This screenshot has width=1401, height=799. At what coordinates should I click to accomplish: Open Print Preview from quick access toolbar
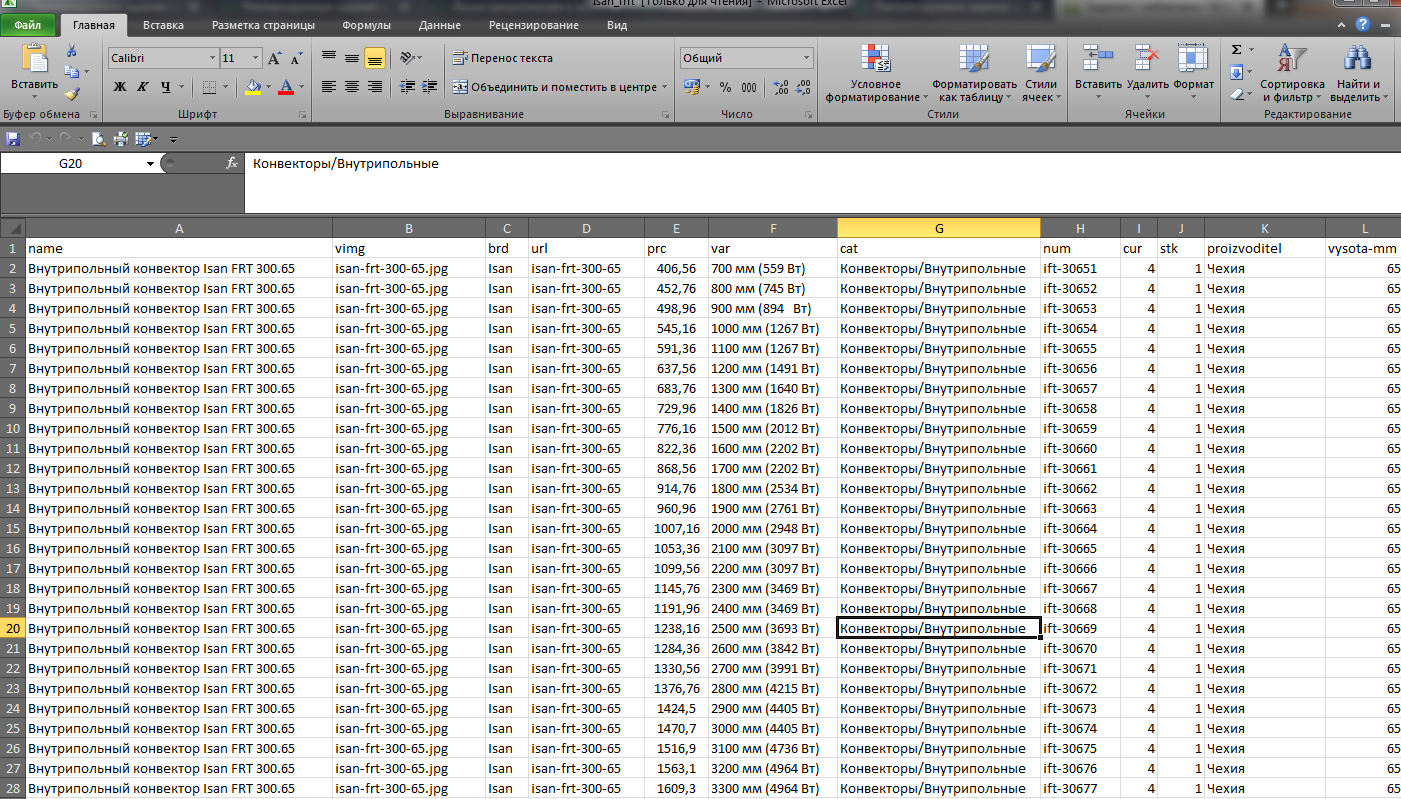[x=98, y=138]
